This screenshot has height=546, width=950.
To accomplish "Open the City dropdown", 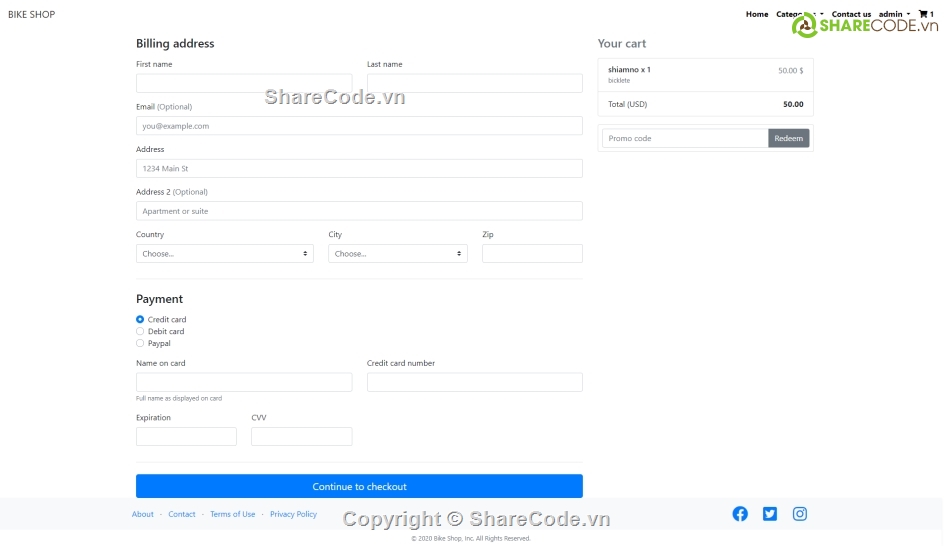I will 397,254.
